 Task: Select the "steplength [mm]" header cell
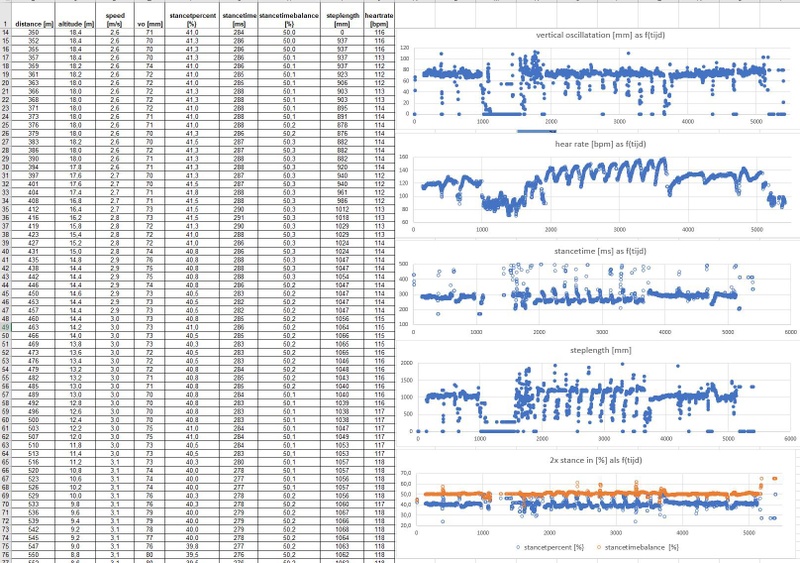[342, 16]
